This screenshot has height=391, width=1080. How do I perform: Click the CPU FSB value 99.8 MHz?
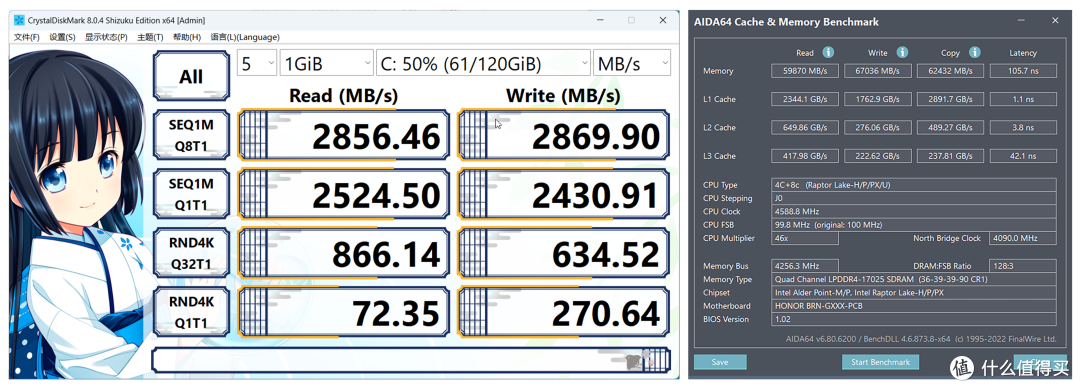pos(914,225)
